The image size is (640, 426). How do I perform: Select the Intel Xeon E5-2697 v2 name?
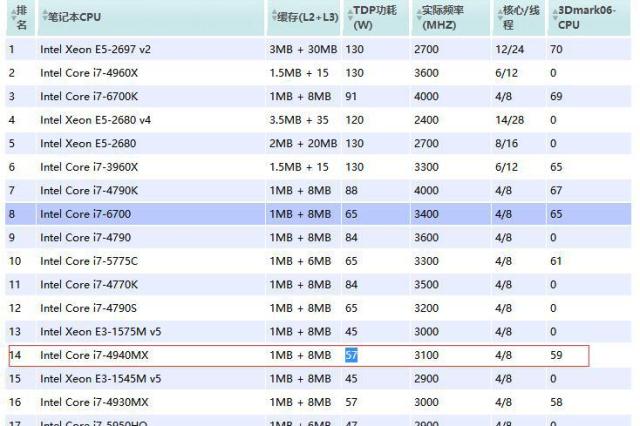[x=96, y=49]
